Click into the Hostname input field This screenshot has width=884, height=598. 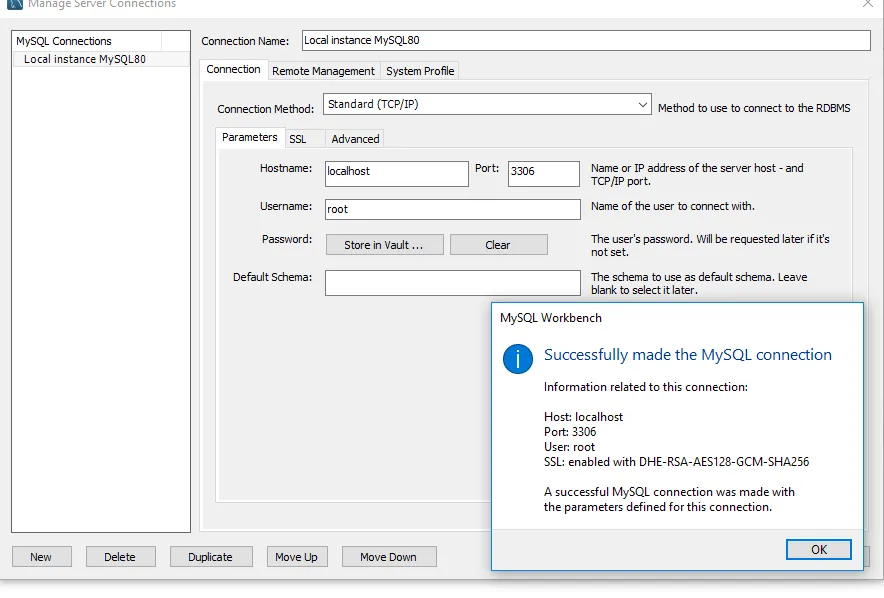[x=396, y=172]
